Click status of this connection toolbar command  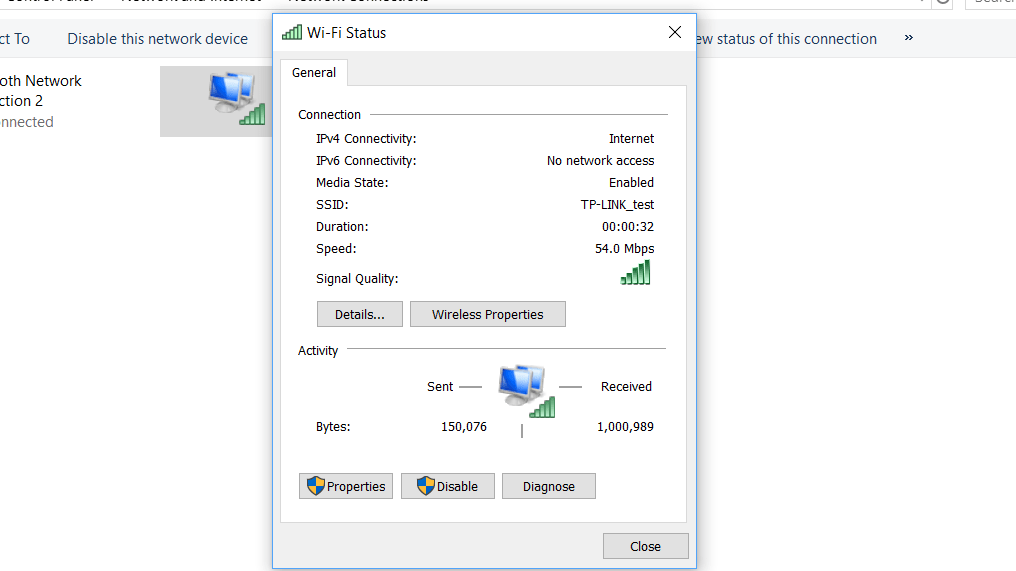tap(785, 39)
